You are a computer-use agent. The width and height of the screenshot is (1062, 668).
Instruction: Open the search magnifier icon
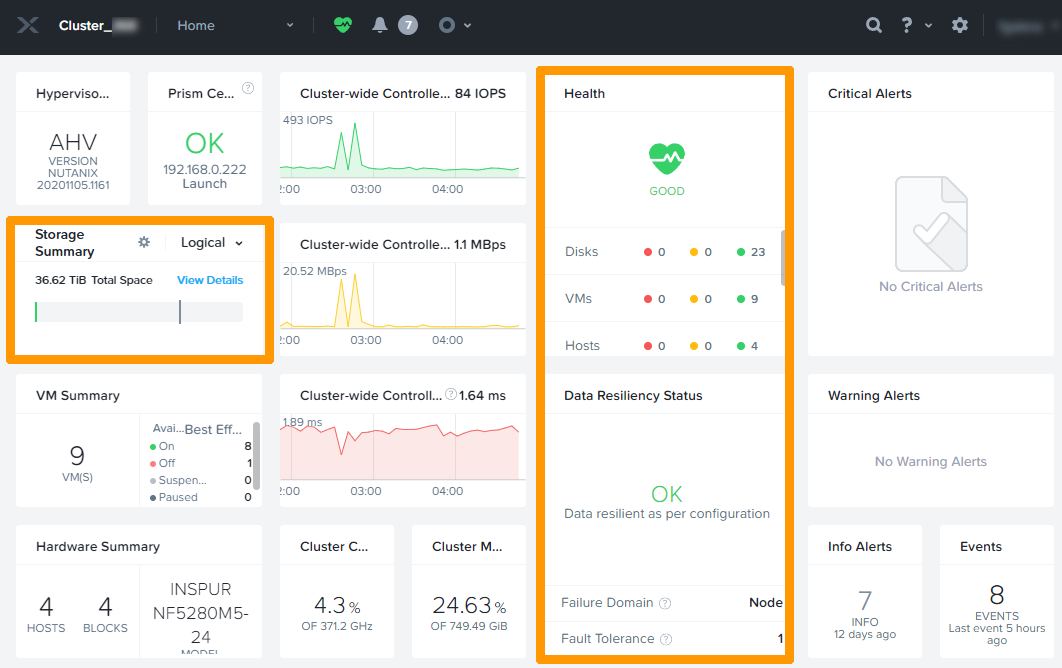[873, 25]
